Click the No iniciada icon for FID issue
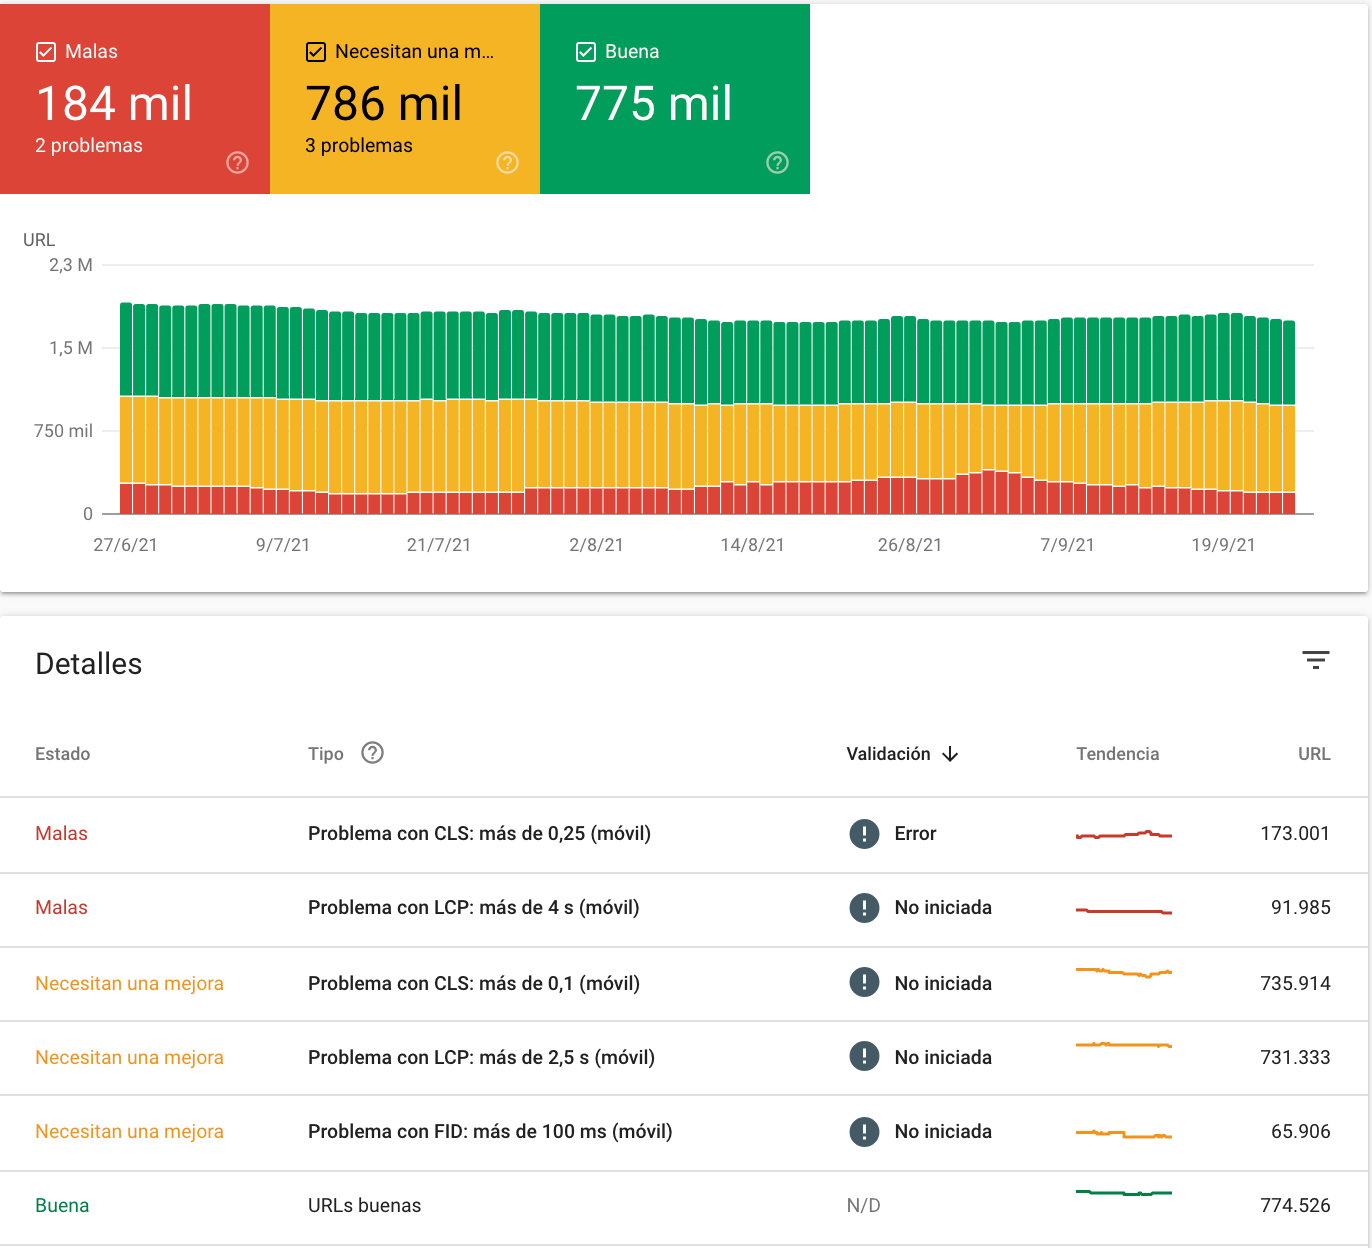Viewport: 1372px width, 1248px height. pos(864,1132)
